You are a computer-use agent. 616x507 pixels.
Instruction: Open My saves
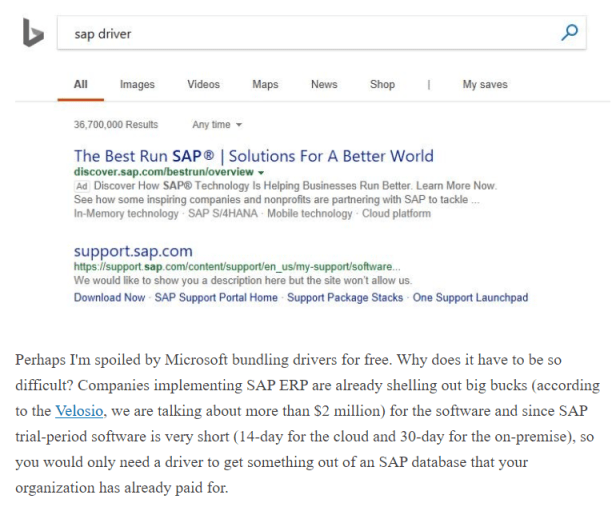[485, 84]
